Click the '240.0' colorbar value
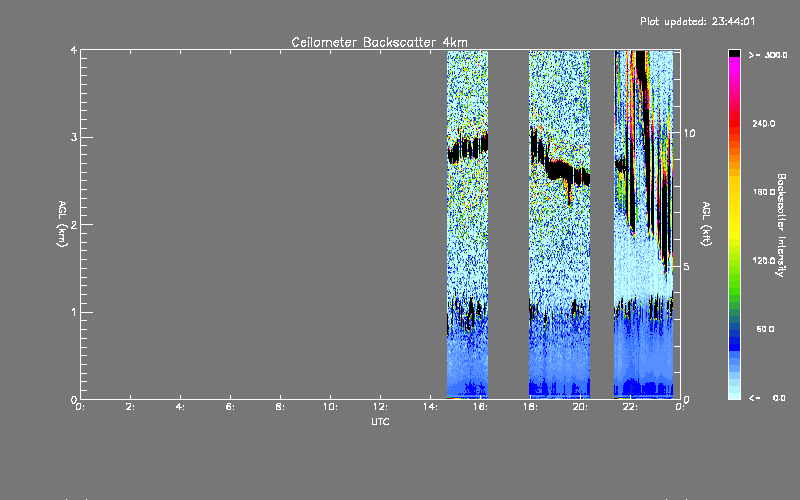 764,124
